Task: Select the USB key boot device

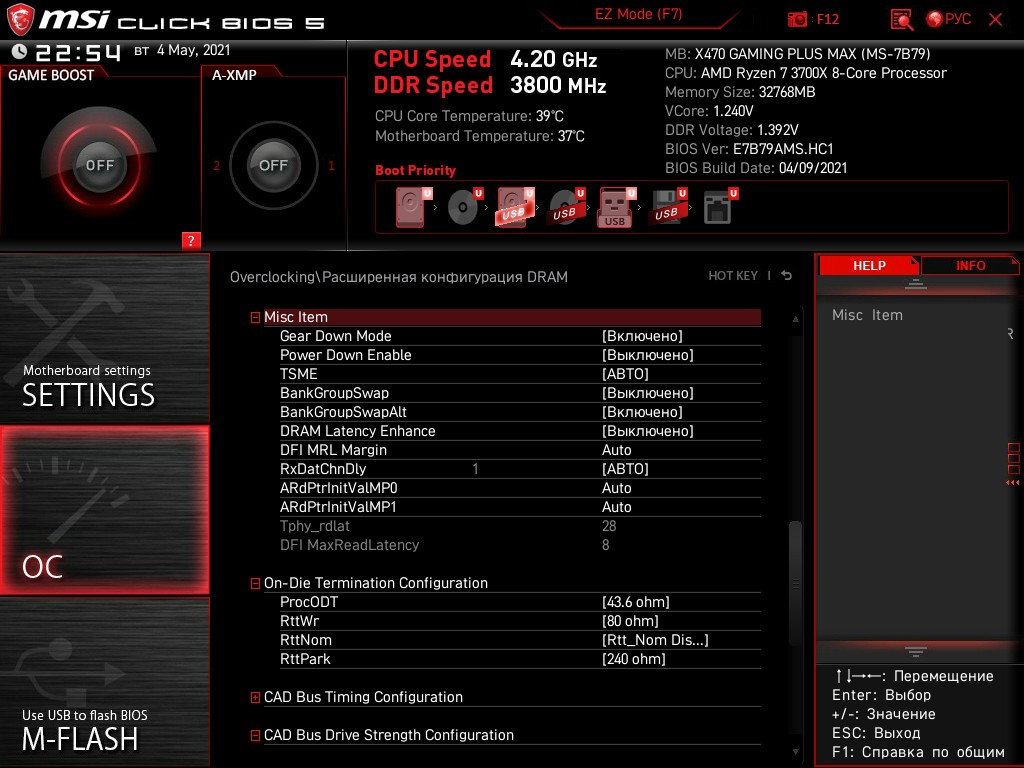Action: 616,207
